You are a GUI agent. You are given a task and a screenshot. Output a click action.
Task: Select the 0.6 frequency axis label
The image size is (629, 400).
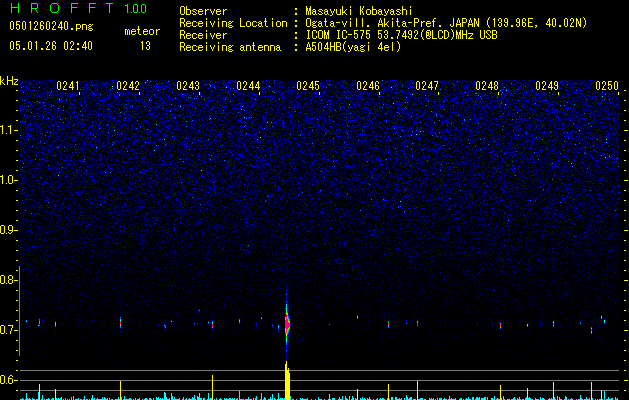tap(8, 380)
